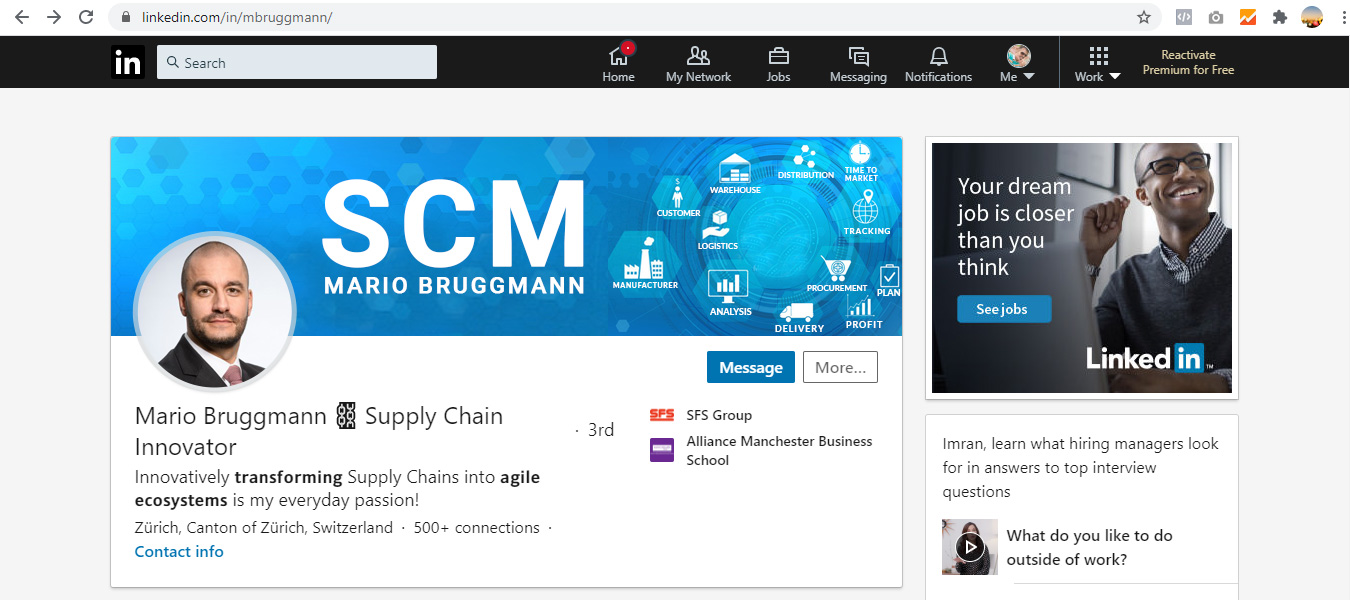The image size is (1350, 600).
Task: Click the 3rd degree connection badge
Action: [600, 430]
